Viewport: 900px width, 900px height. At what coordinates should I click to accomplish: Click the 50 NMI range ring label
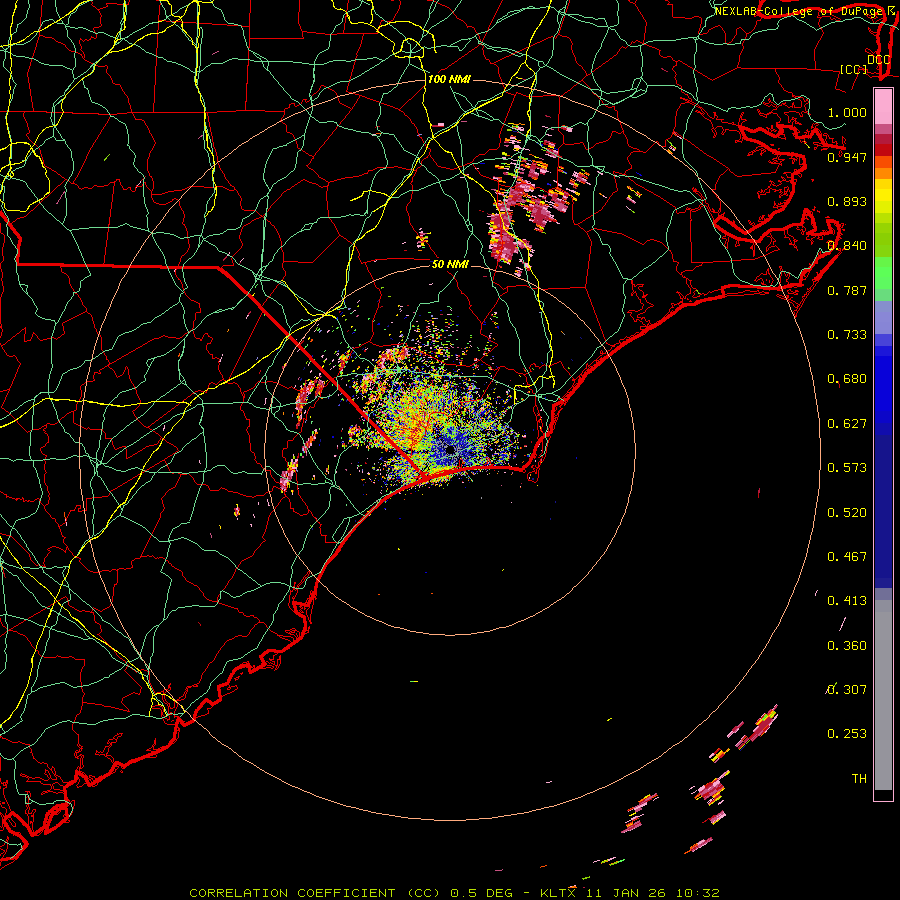click(x=450, y=264)
